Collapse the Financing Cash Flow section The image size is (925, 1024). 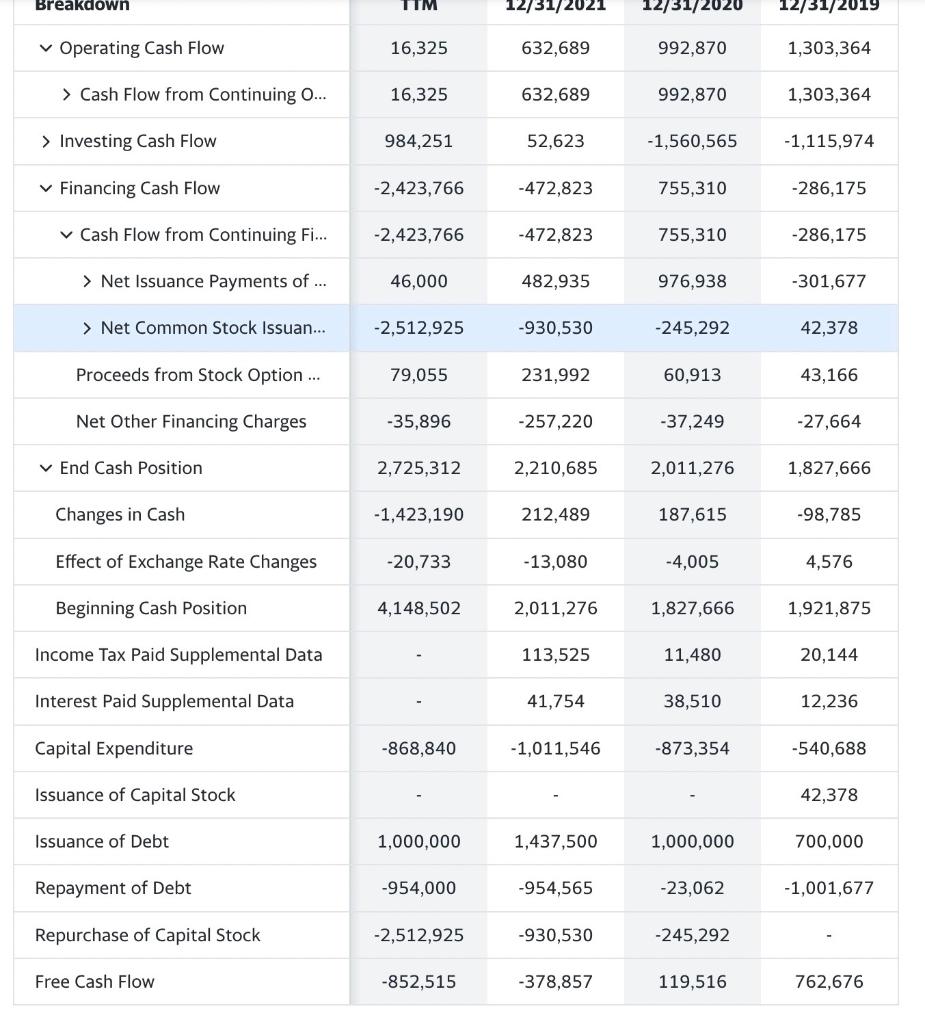click(45, 188)
